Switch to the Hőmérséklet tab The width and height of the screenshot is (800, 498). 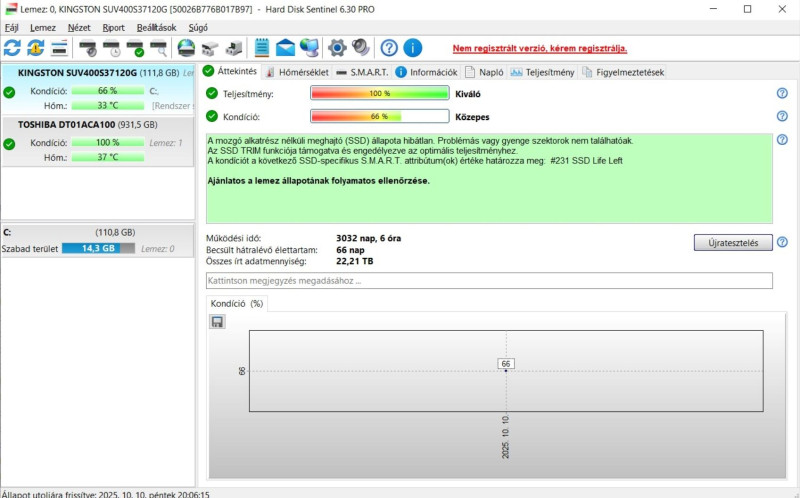coord(297,72)
